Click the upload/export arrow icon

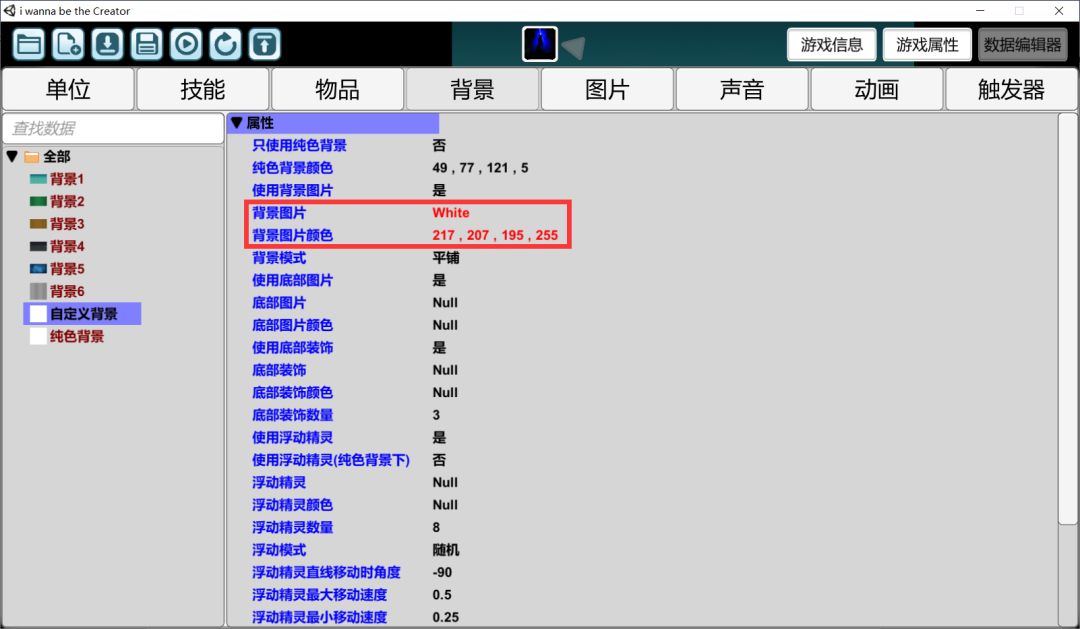coord(264,44)
